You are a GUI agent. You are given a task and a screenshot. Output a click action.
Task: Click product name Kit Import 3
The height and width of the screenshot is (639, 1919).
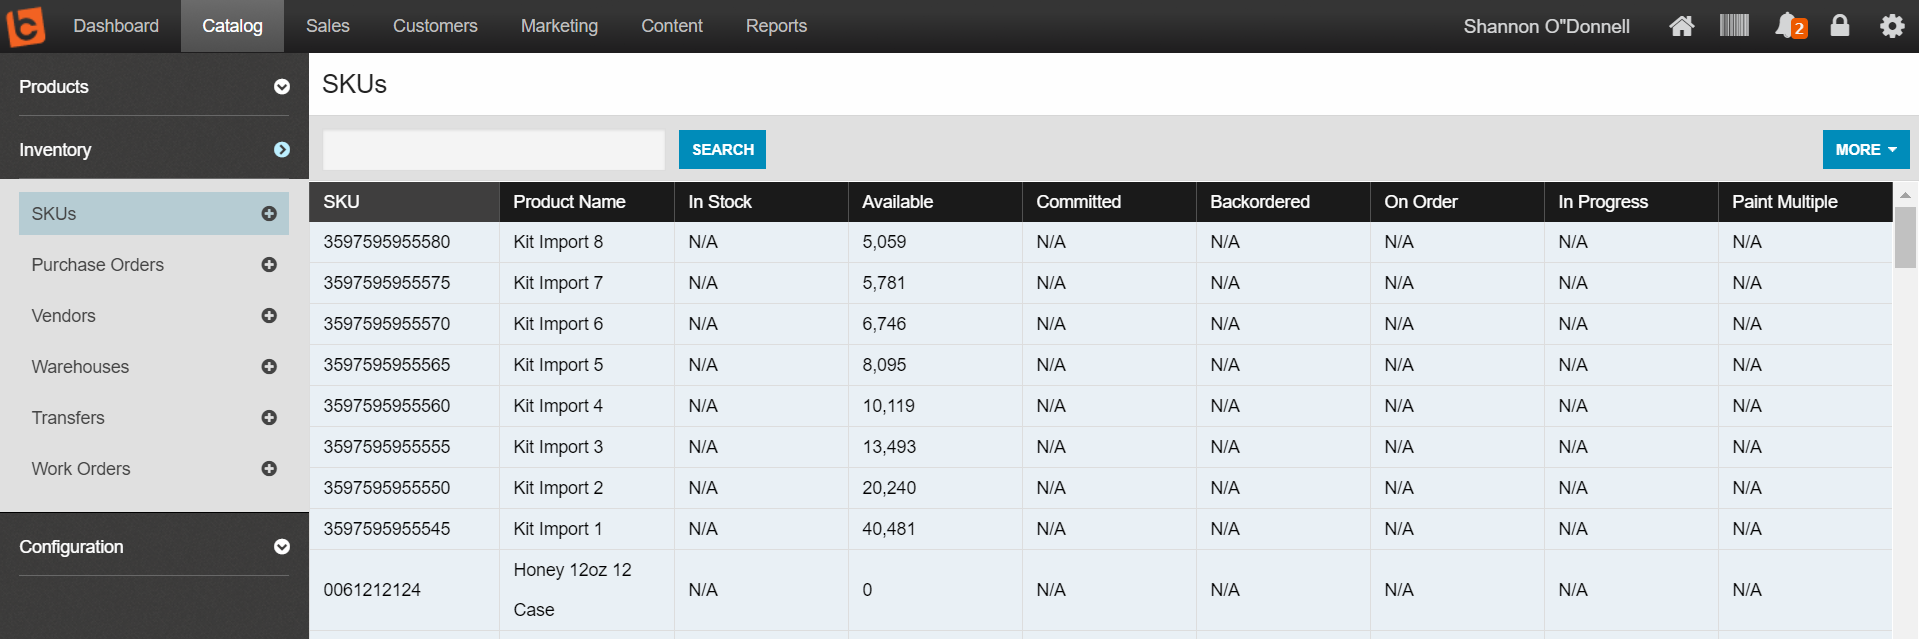click(558, 447)
